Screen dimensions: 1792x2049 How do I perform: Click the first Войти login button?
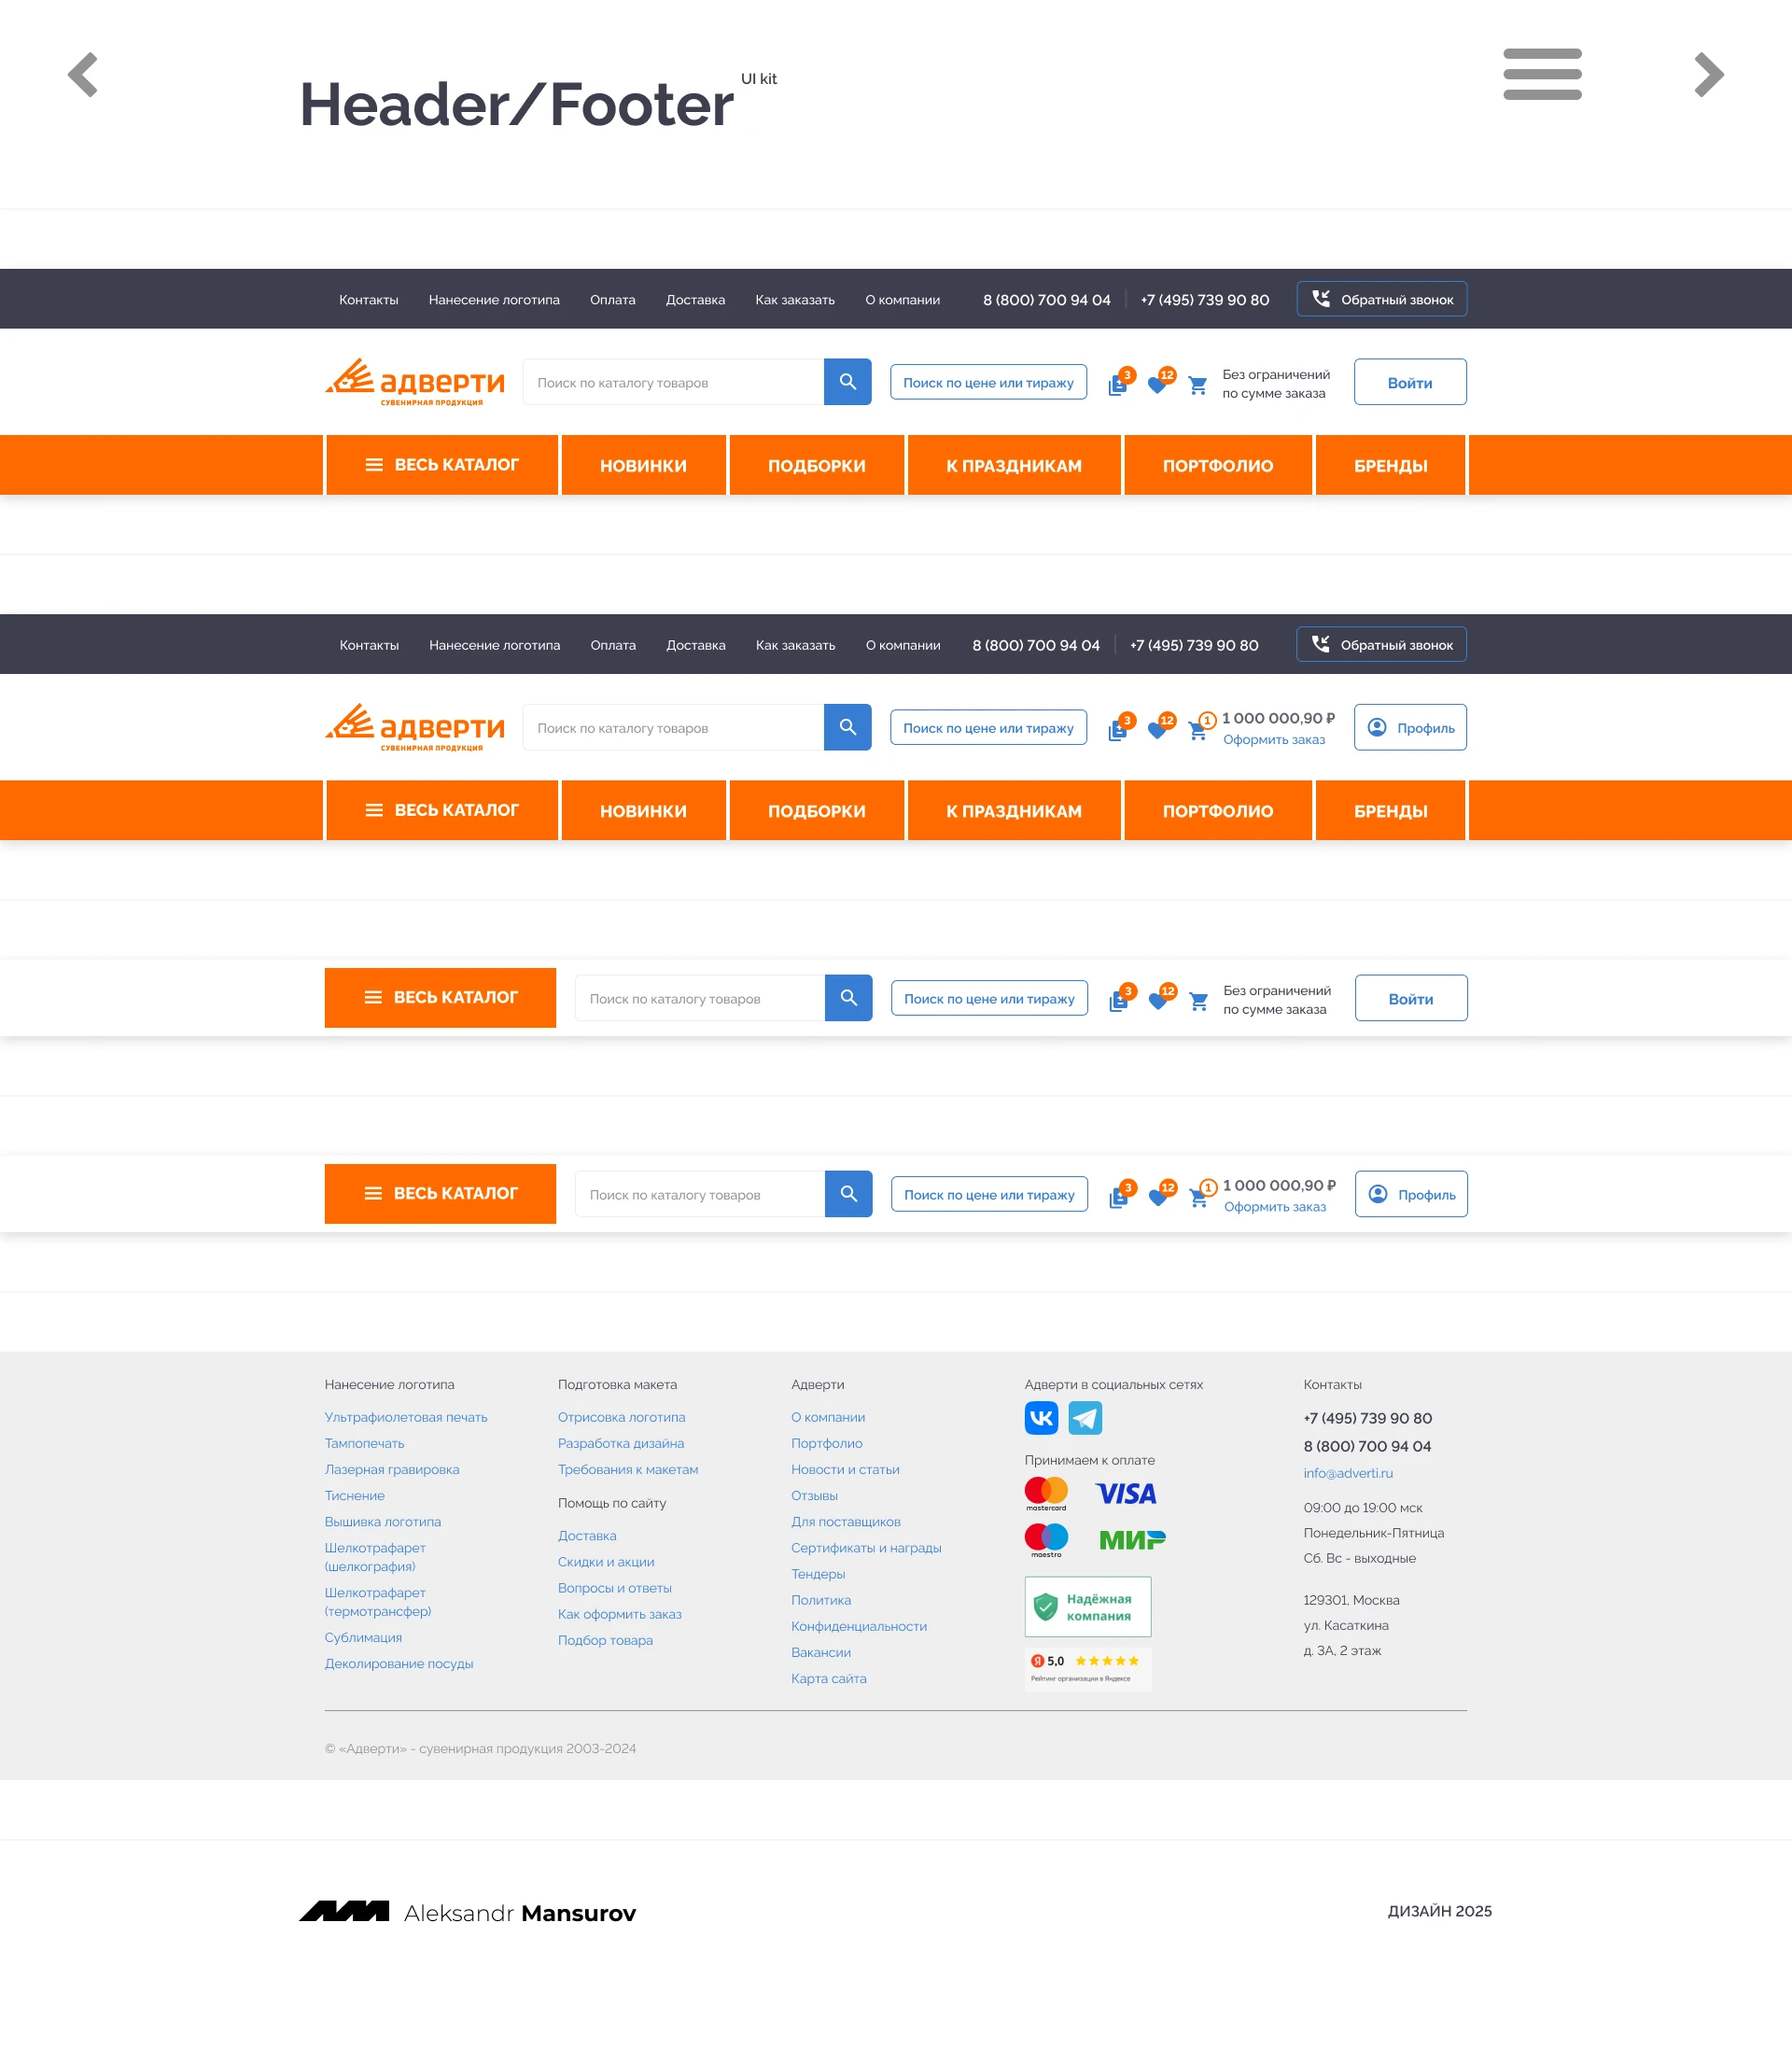pyautogui.click(x=1409, y=382)
